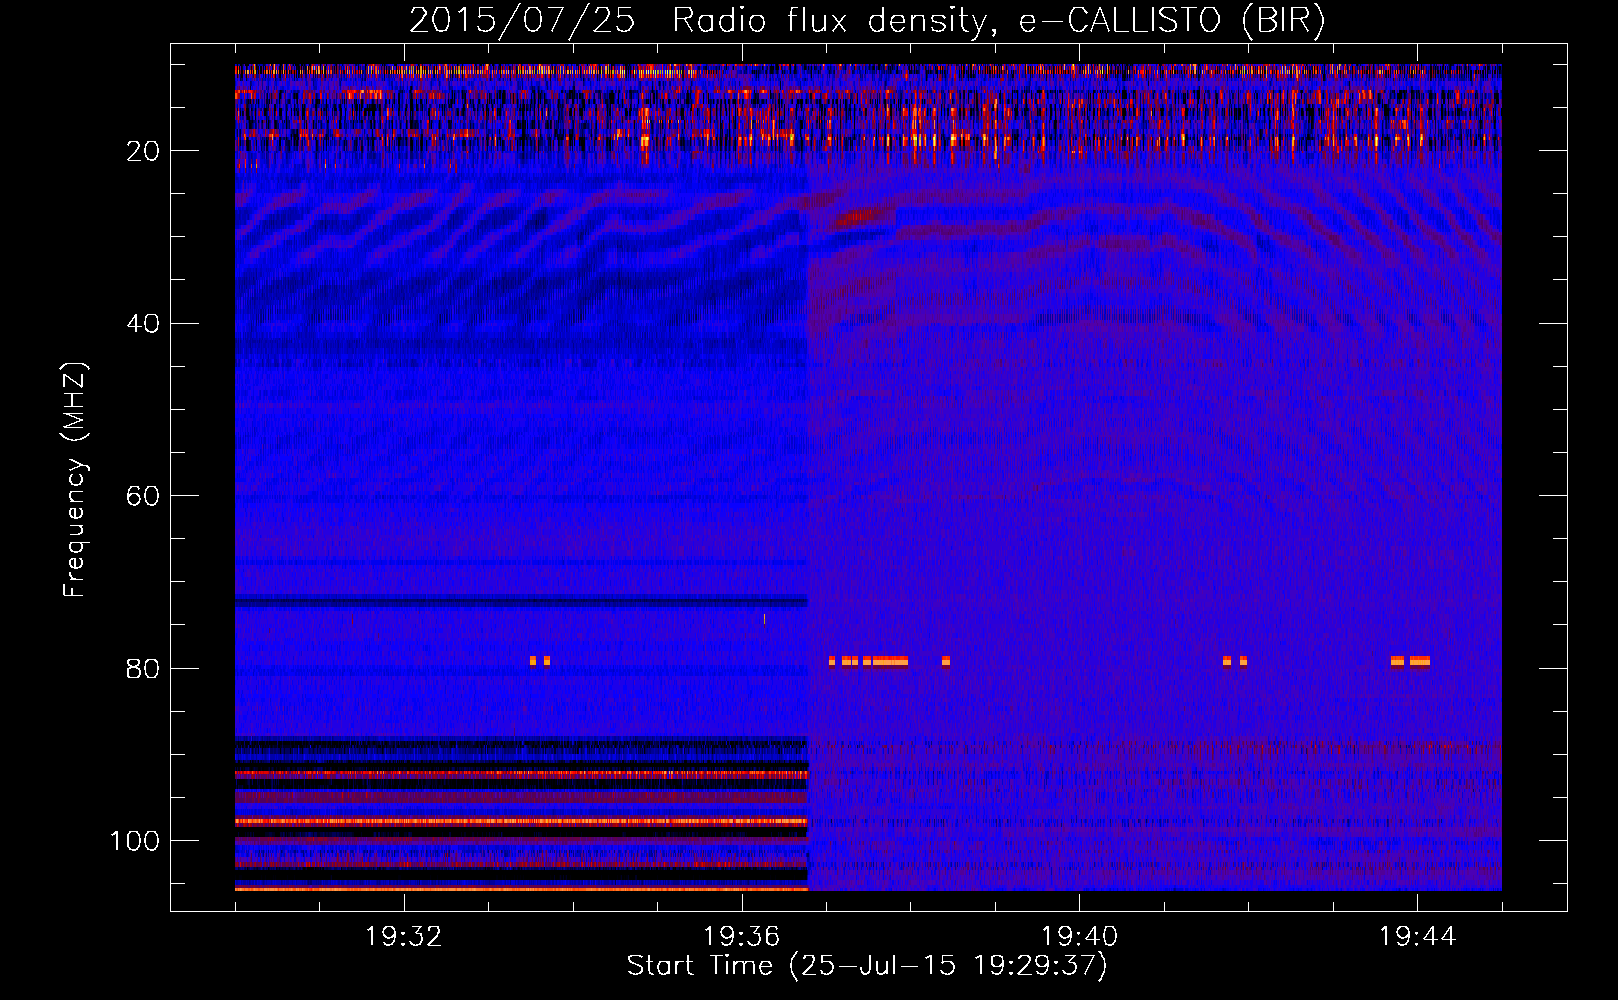Viewport: 1618px width, 1000px height.
Task: Click the 60 MHz frequency tick label
Action: coord(143,496)
